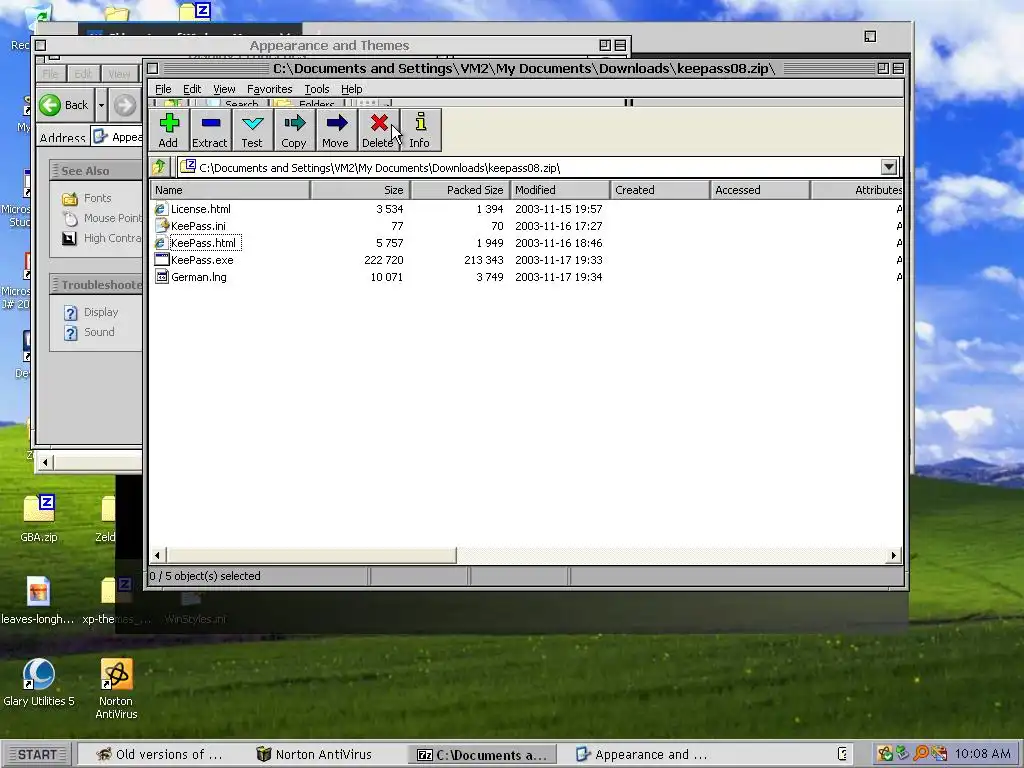Open the Tools menu
The width and height of the screenshot is (1024, 768).
(x=317, y=89)
